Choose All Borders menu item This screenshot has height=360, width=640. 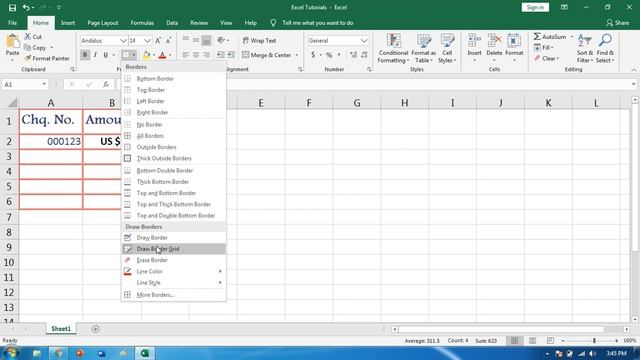(174, 136)
